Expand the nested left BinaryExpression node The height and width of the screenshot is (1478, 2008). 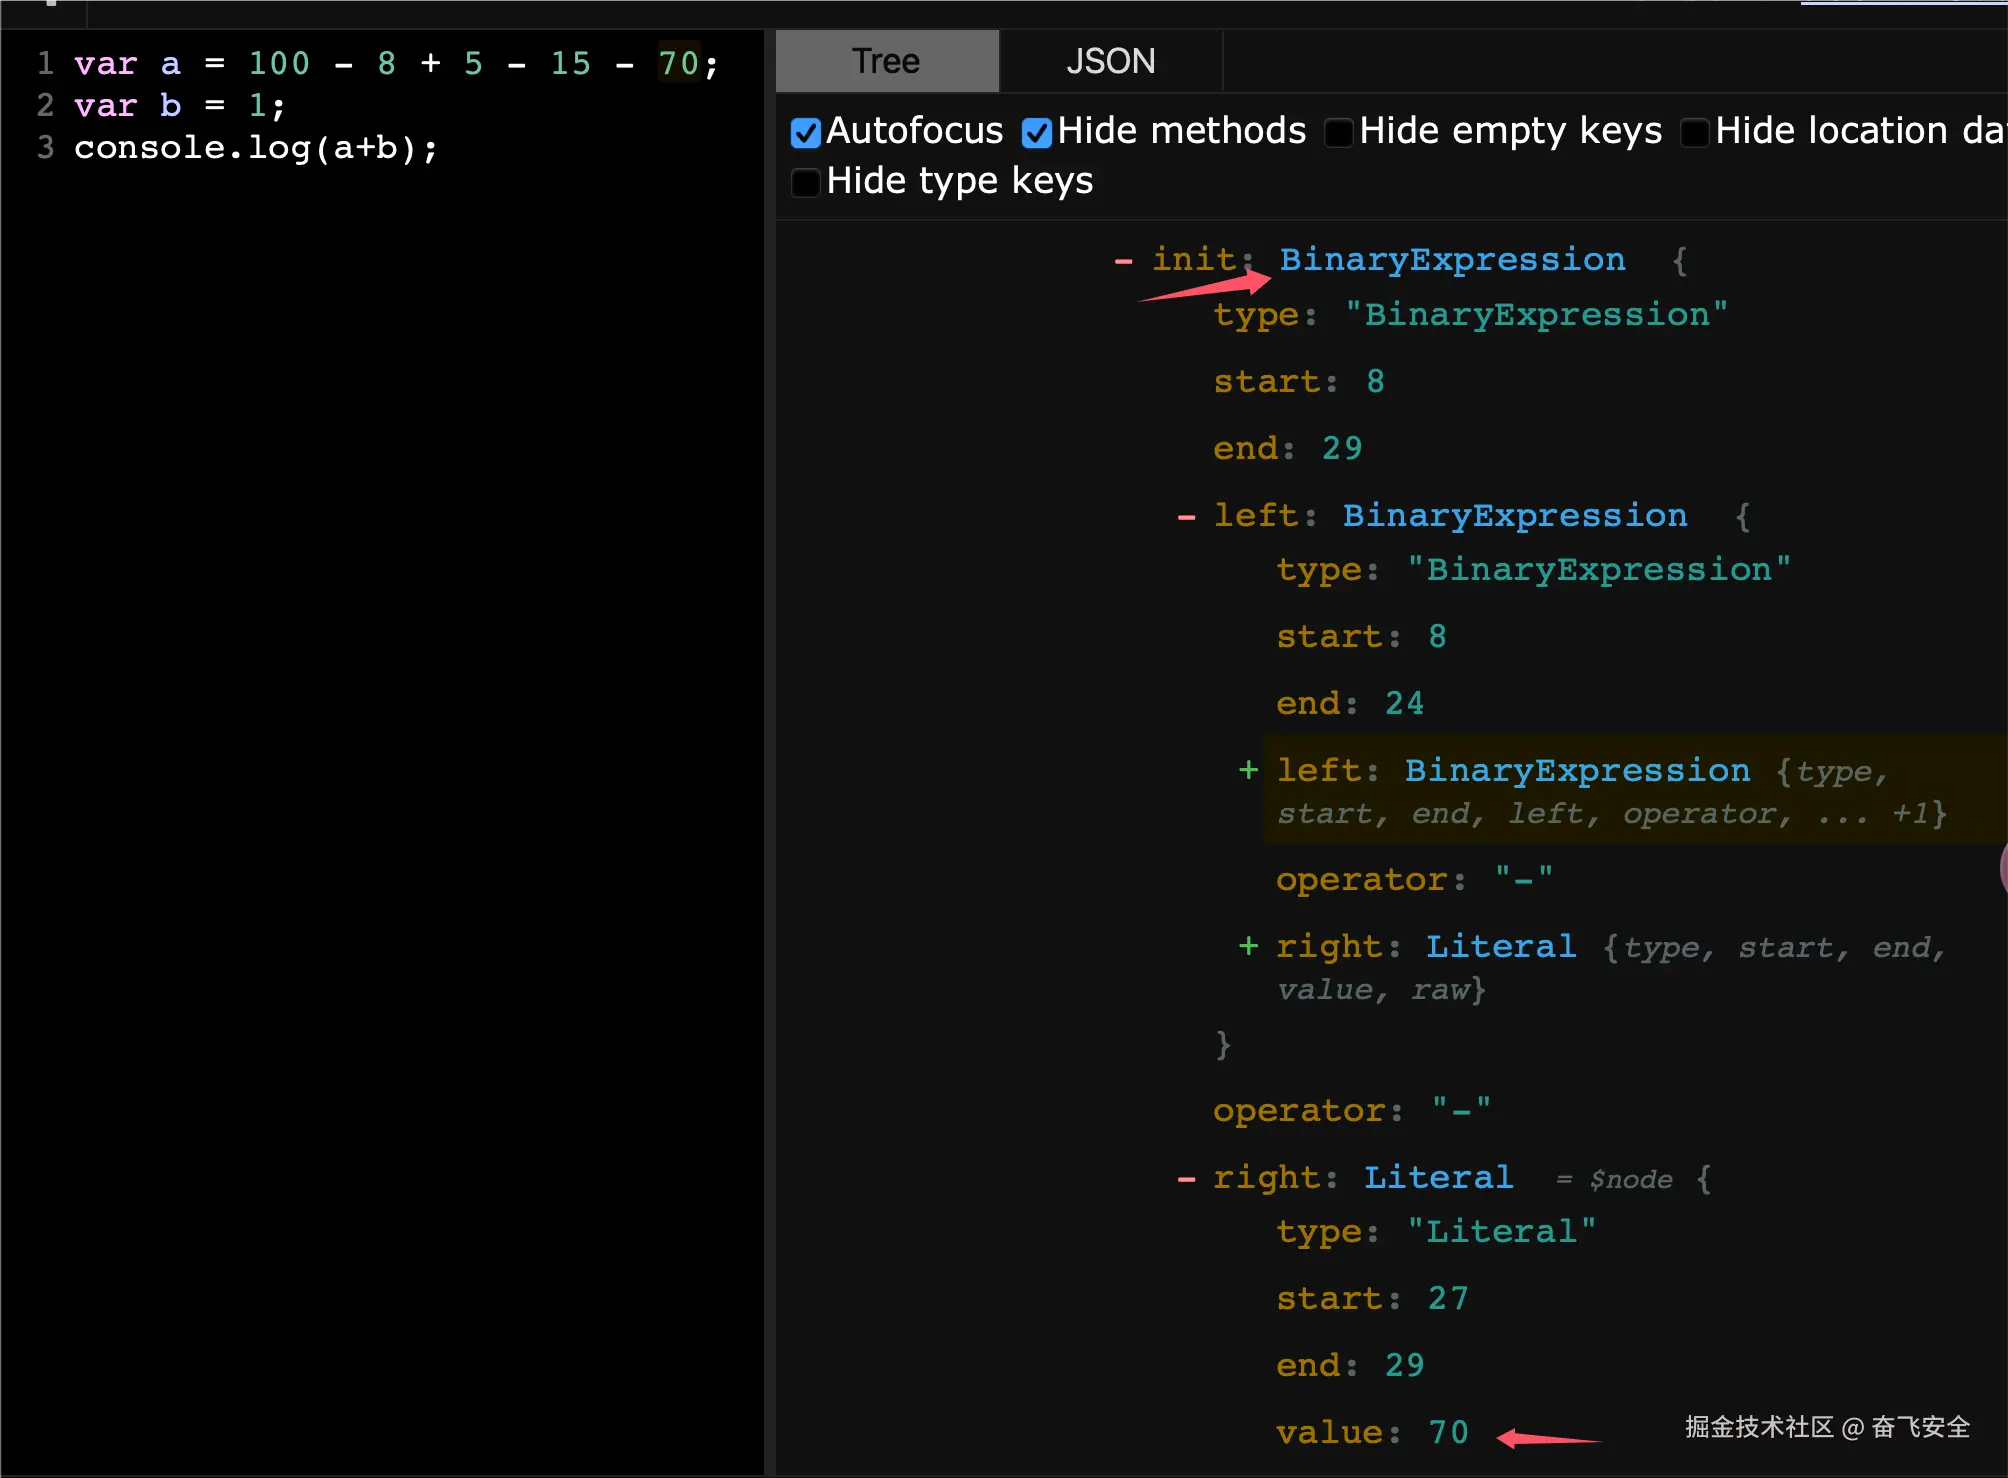(x=1248, y=770)
